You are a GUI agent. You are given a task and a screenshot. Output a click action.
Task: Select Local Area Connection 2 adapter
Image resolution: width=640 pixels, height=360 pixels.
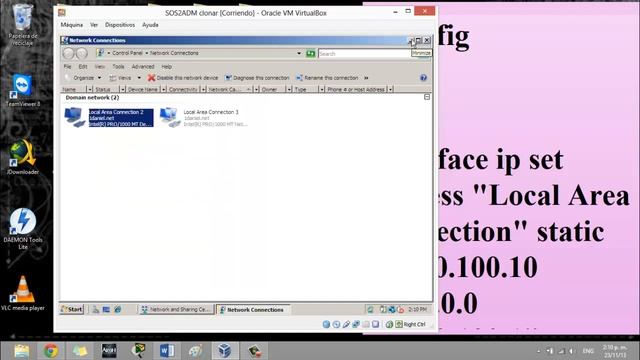(x=109, y=118)
